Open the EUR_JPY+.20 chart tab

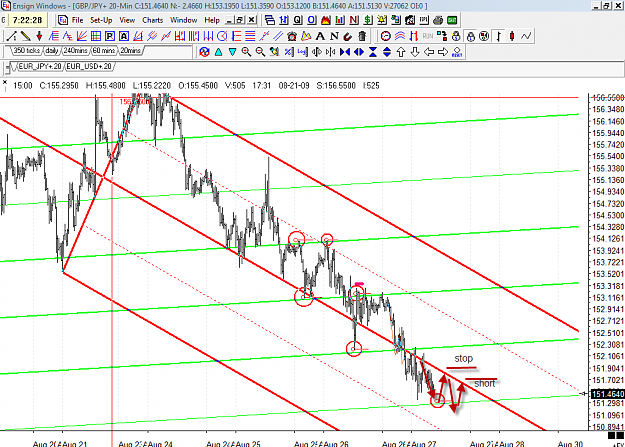40,67
